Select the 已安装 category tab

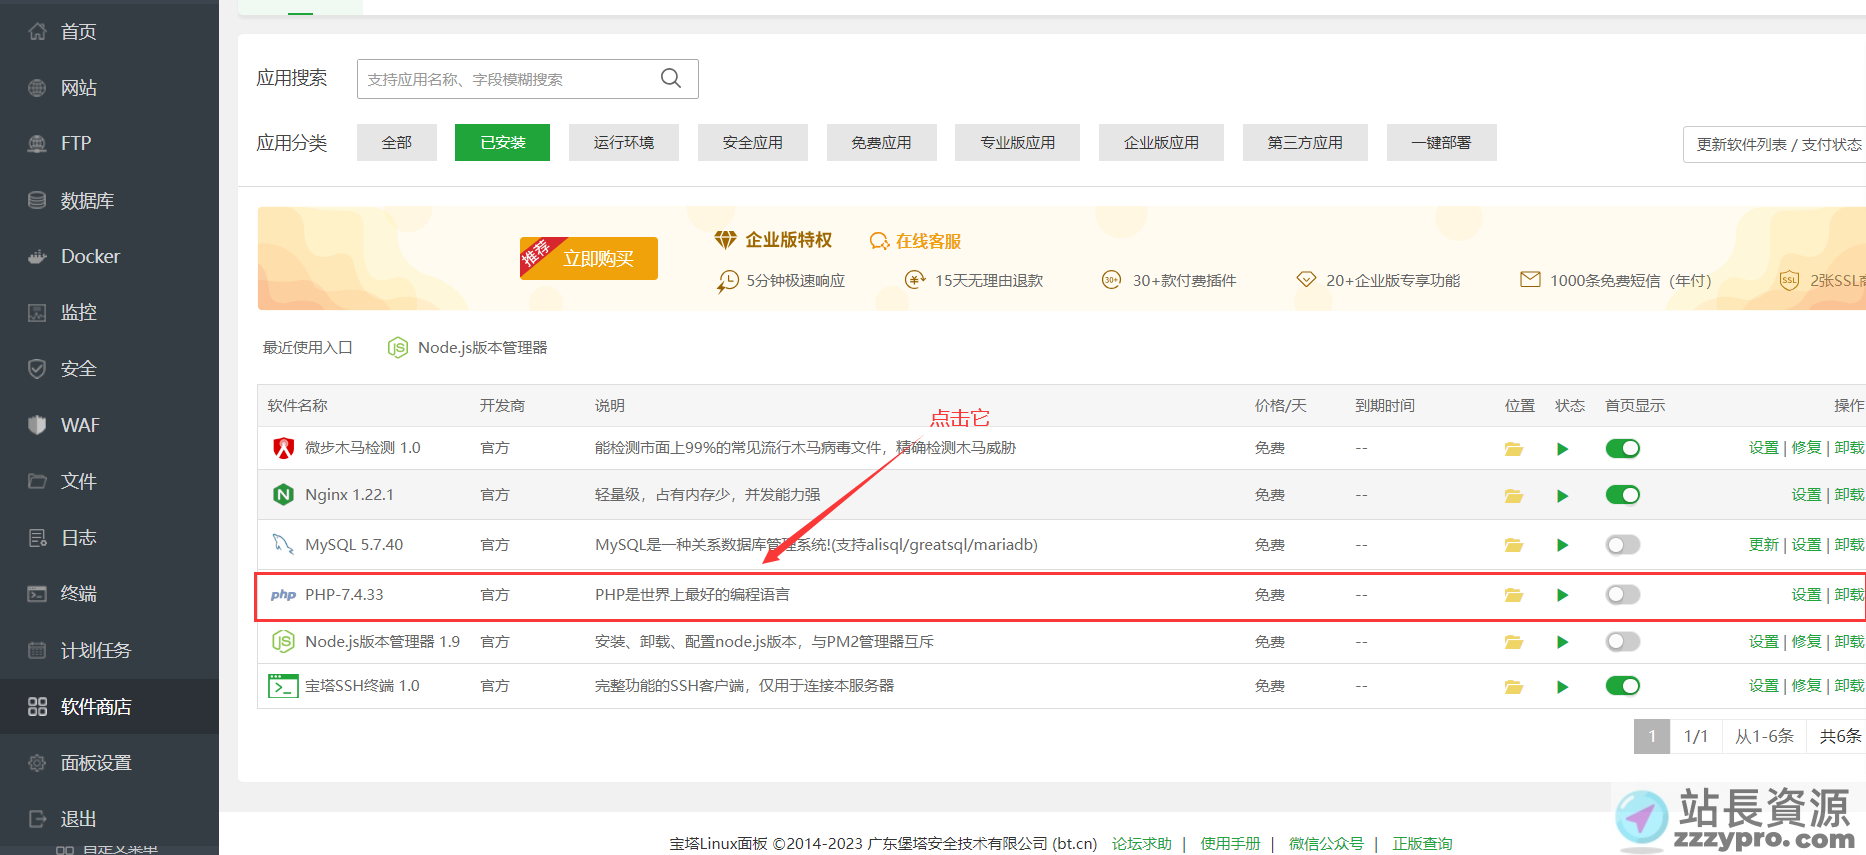tap(502, 142)
